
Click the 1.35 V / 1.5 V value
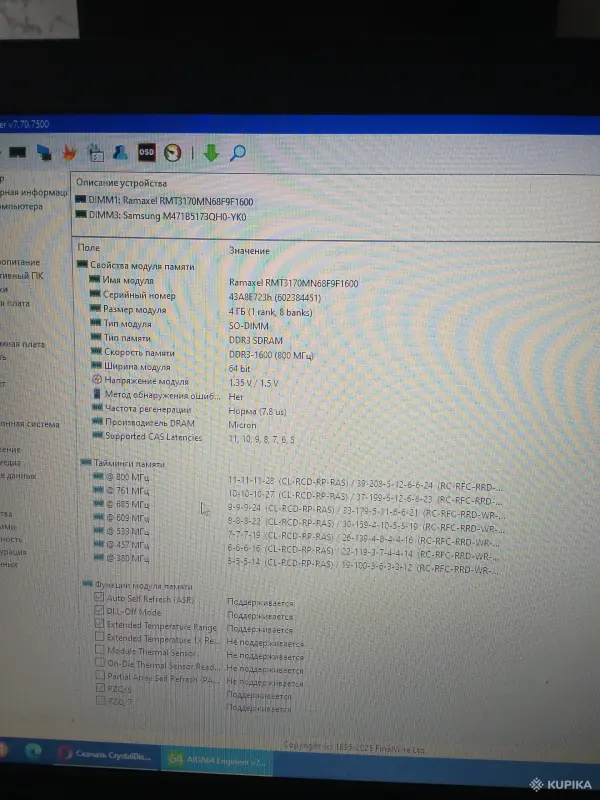pyautogui.click(x=253, y=383)
